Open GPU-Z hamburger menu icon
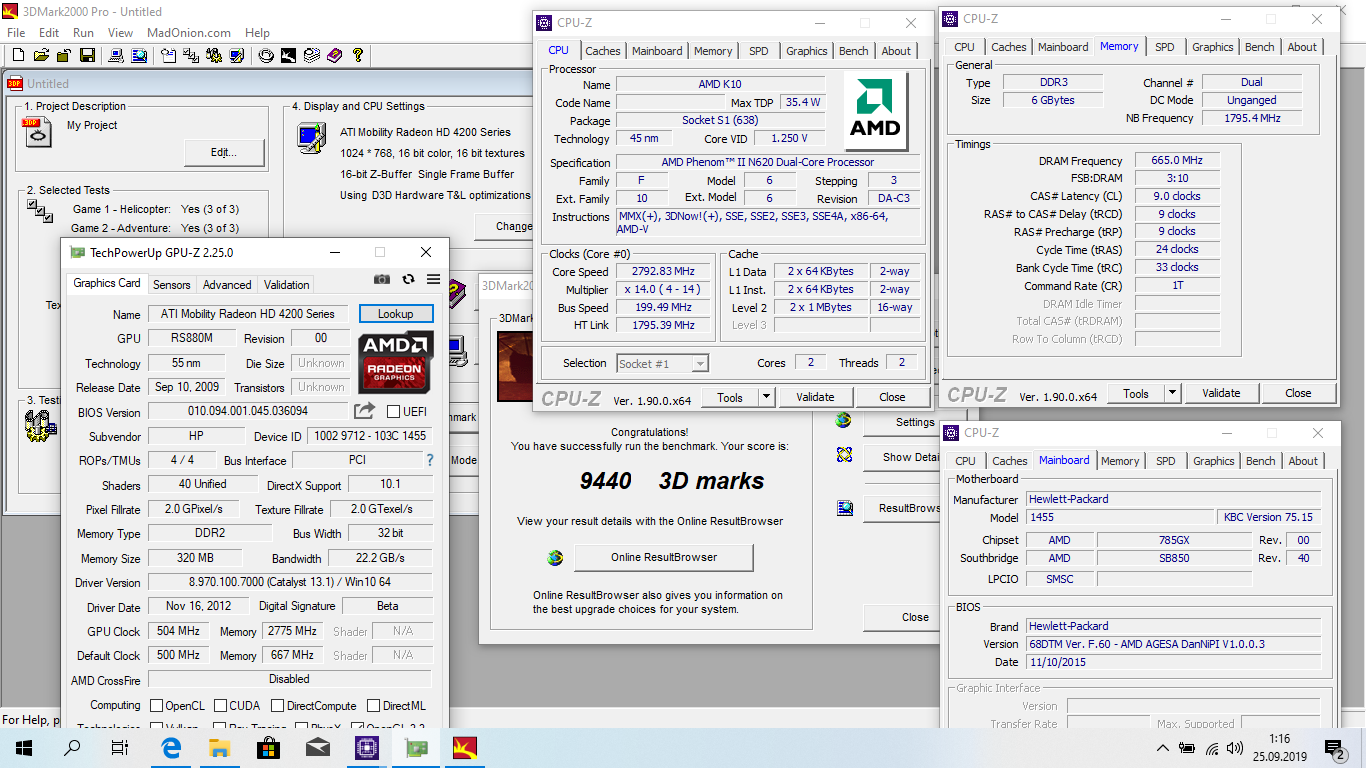 coord(433,280)
